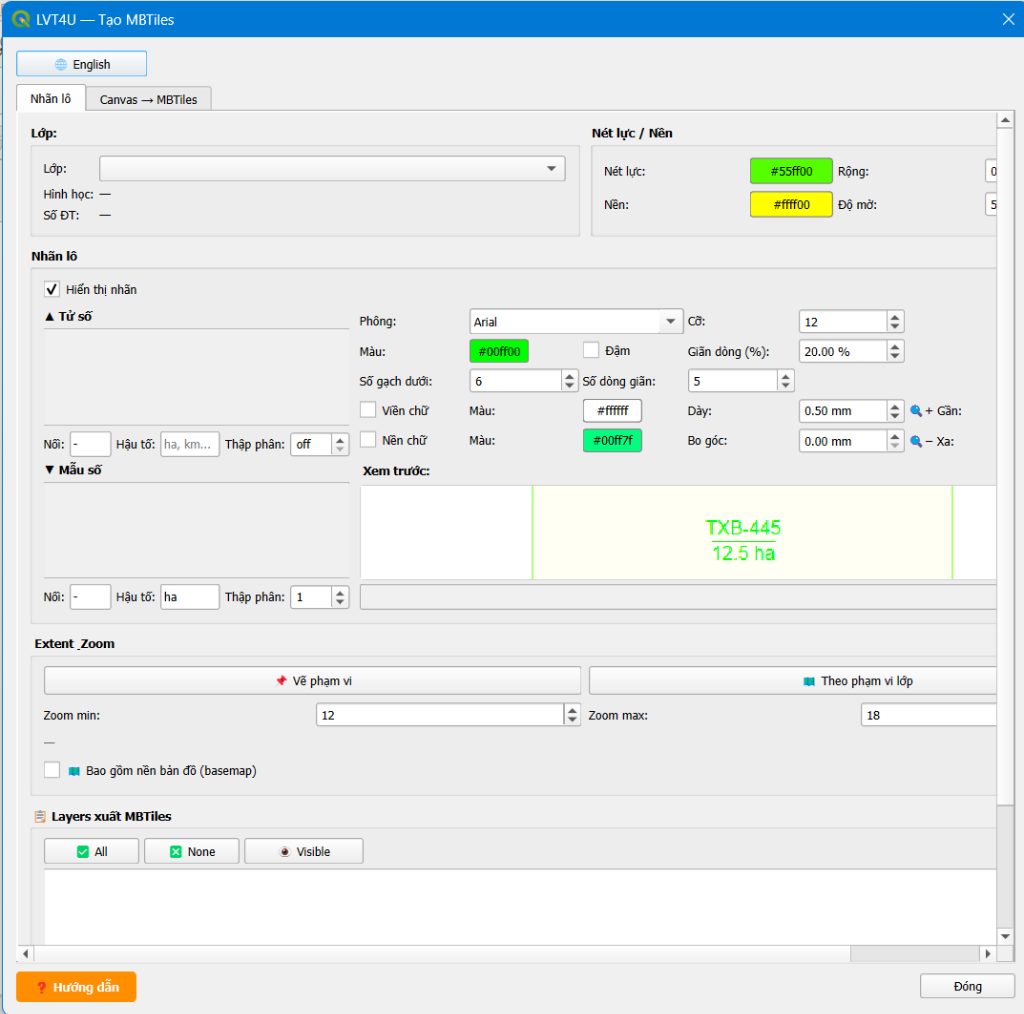This screenshot has width=1024, height=1014.
Task: Click the None layers button
Action: pos(192,851)
